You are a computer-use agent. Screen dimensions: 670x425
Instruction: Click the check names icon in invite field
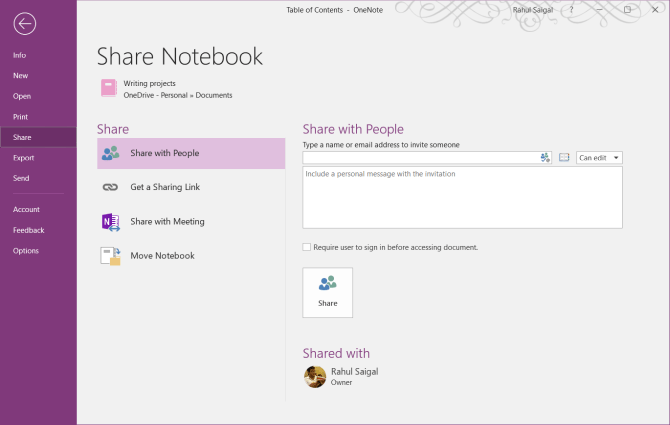click(x=545, y=158)
